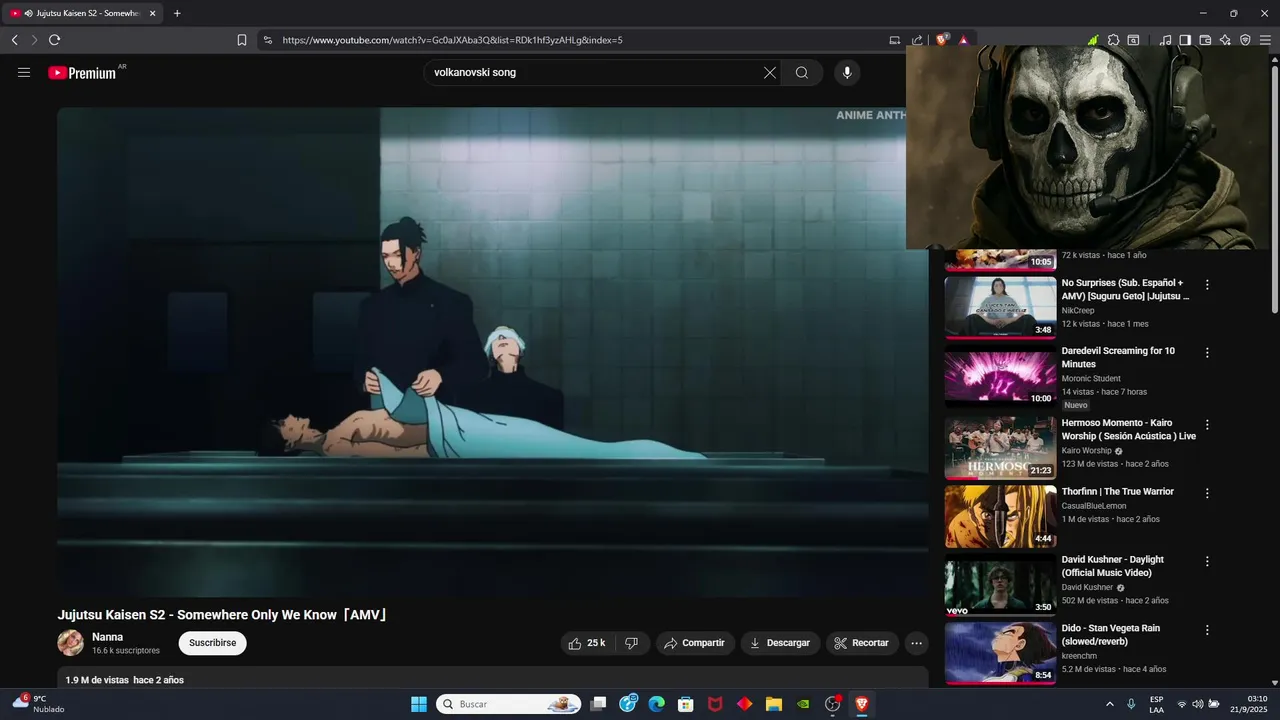Open No Surprises Suguru Geto thumbnail

1000,308
